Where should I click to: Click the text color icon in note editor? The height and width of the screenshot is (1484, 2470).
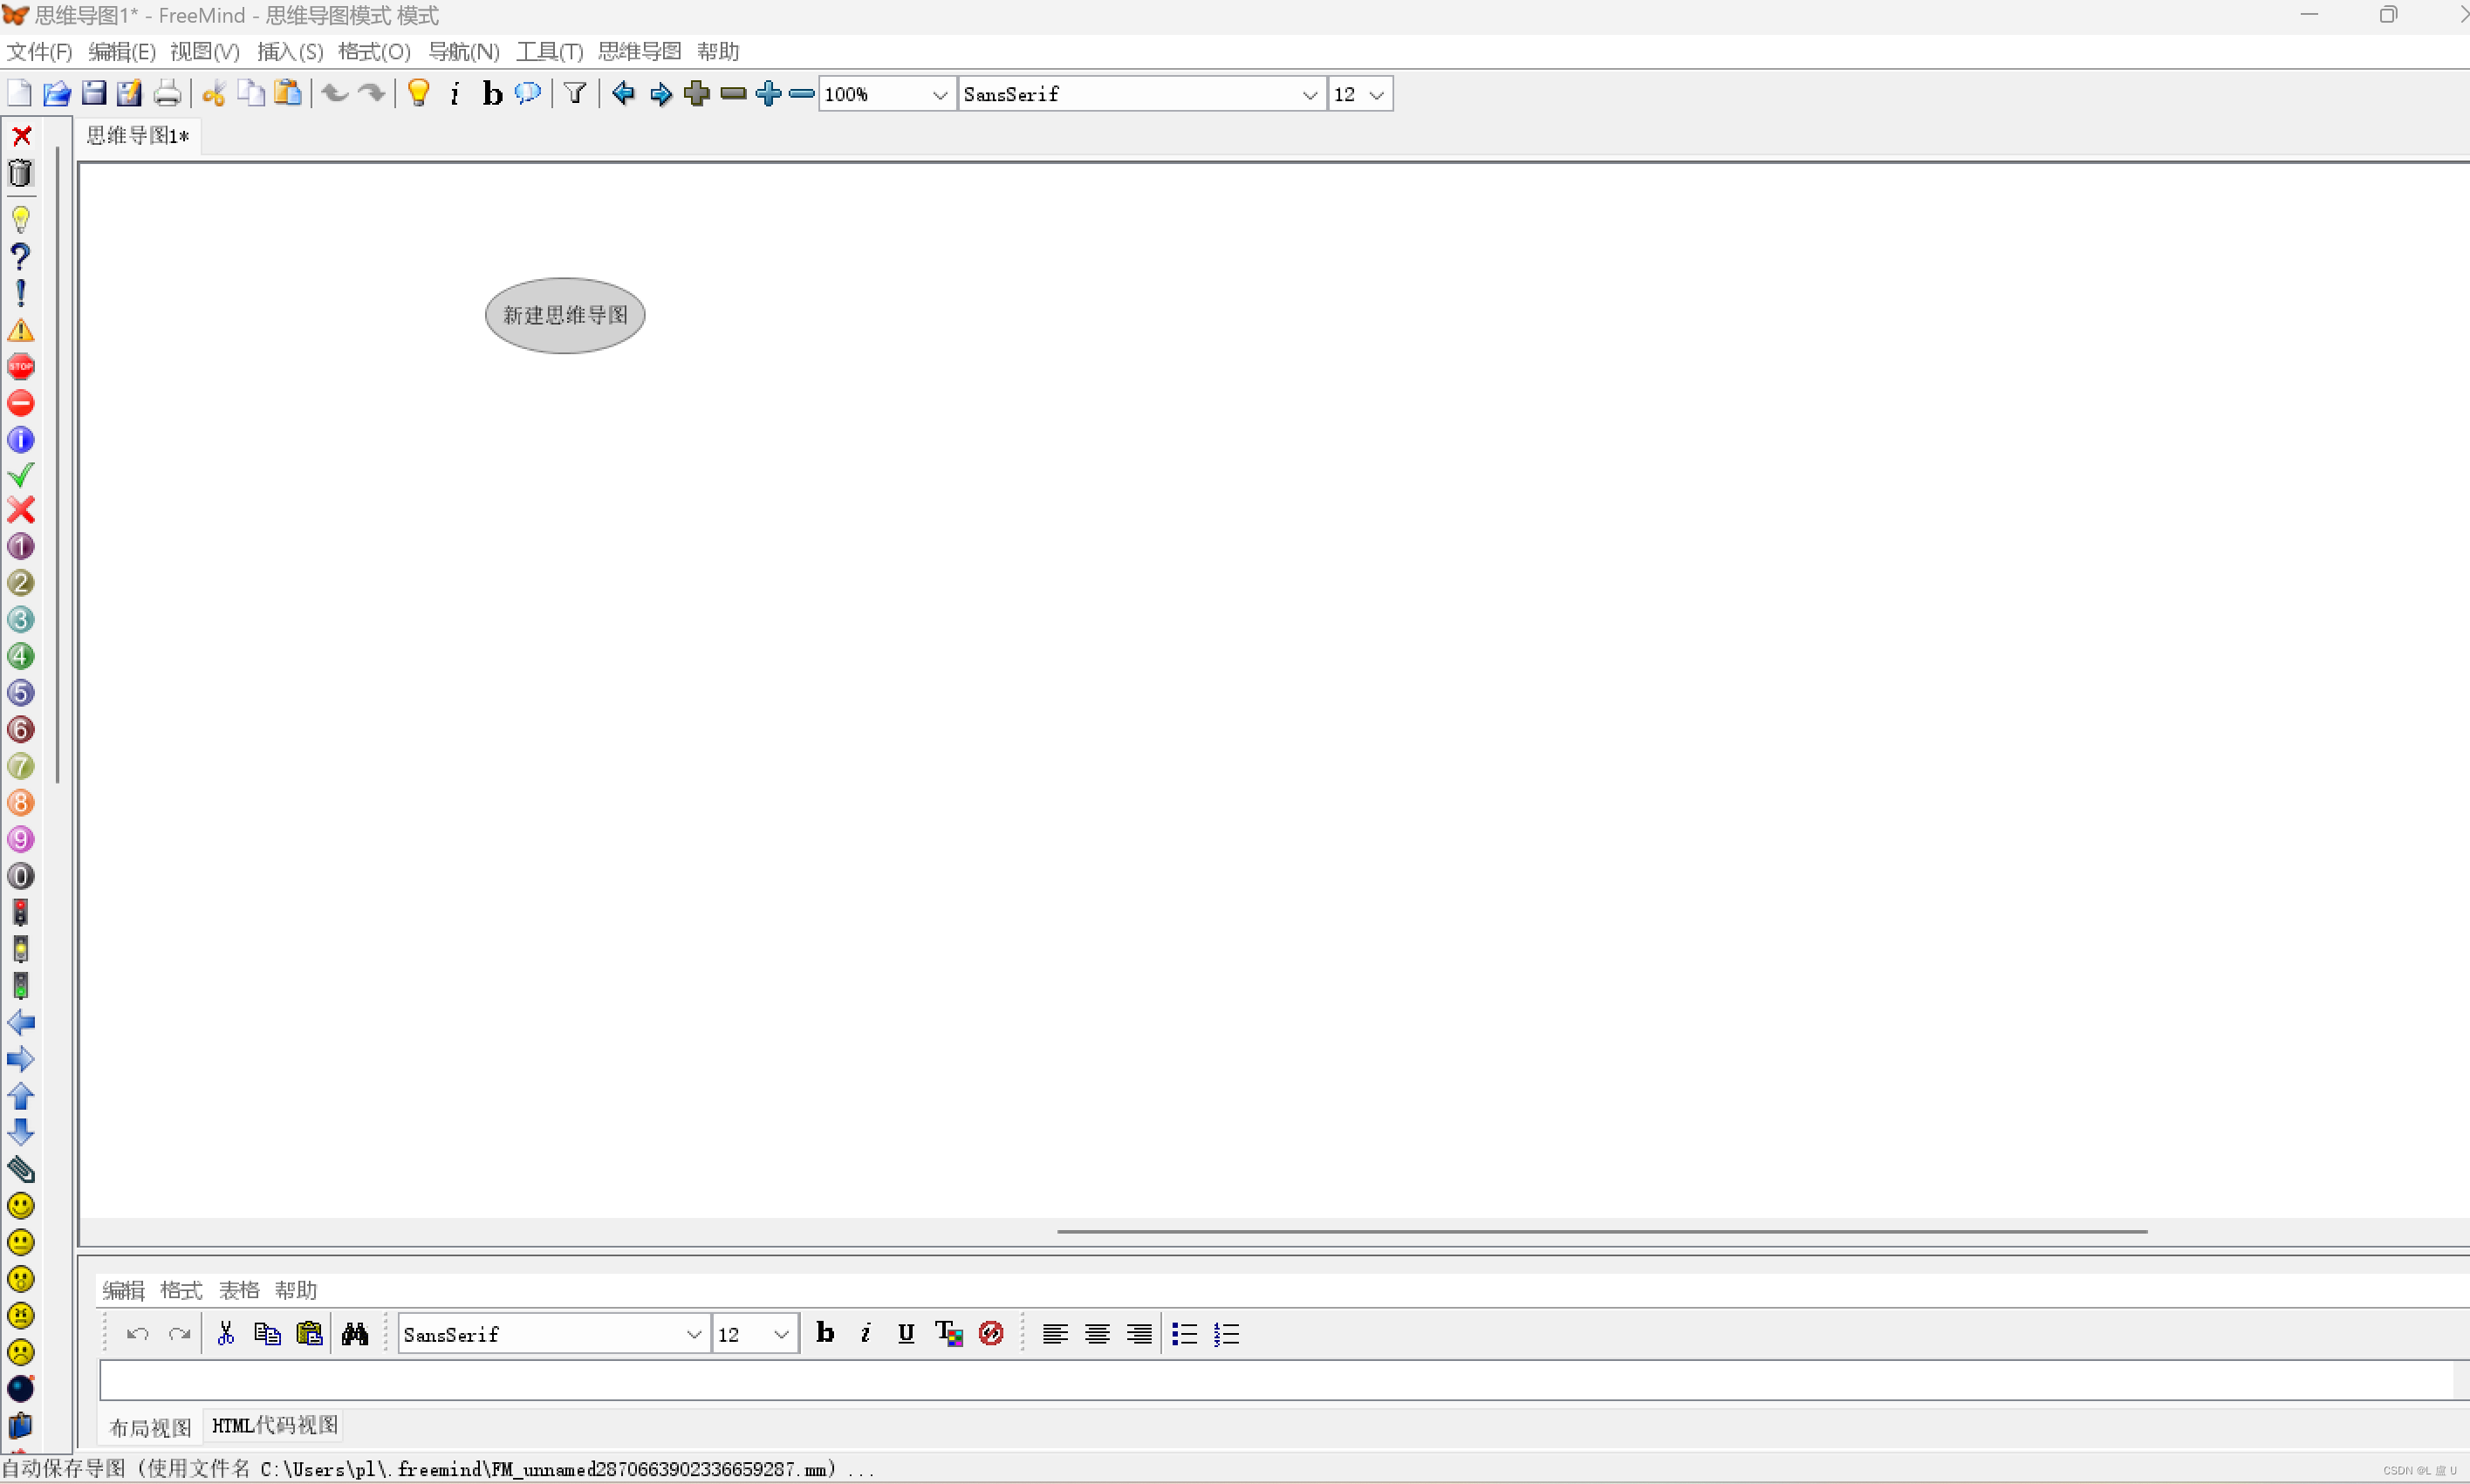pos(948,1334)
